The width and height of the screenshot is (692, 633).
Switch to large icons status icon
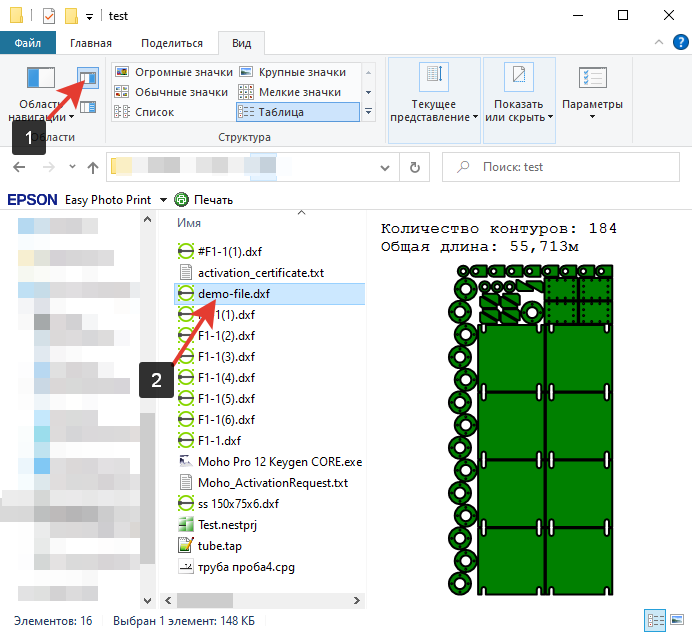point(677,620)
